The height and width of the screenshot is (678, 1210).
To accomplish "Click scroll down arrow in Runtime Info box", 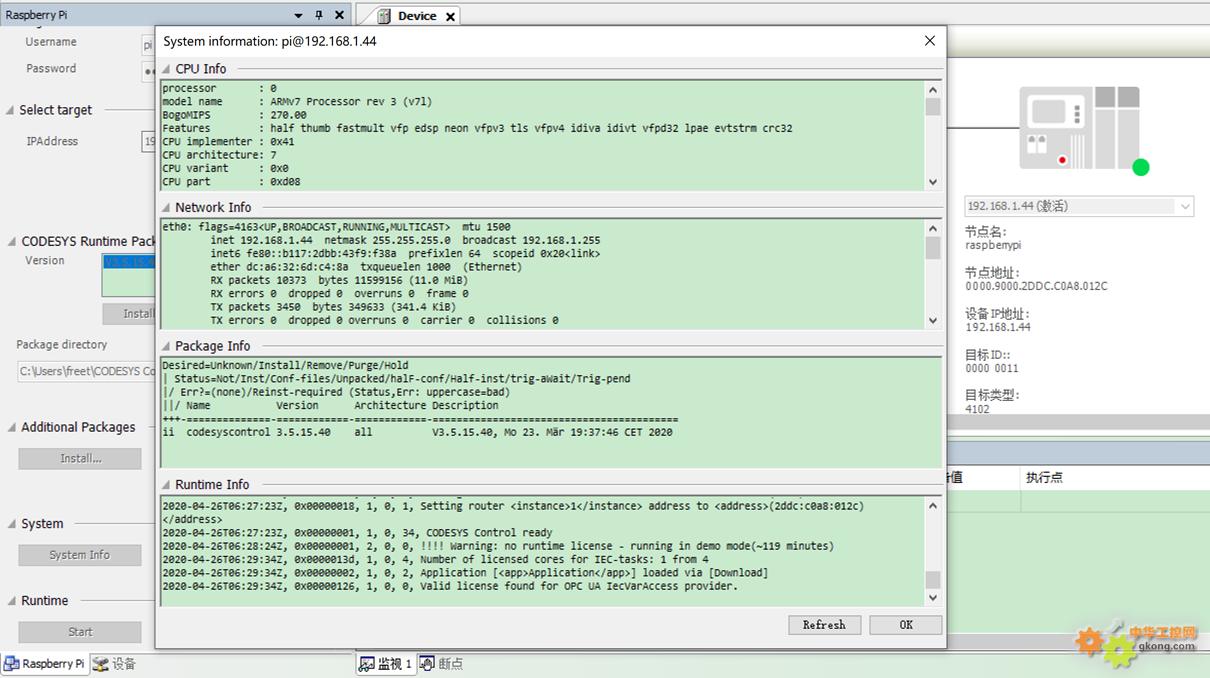I will point(933,597).
